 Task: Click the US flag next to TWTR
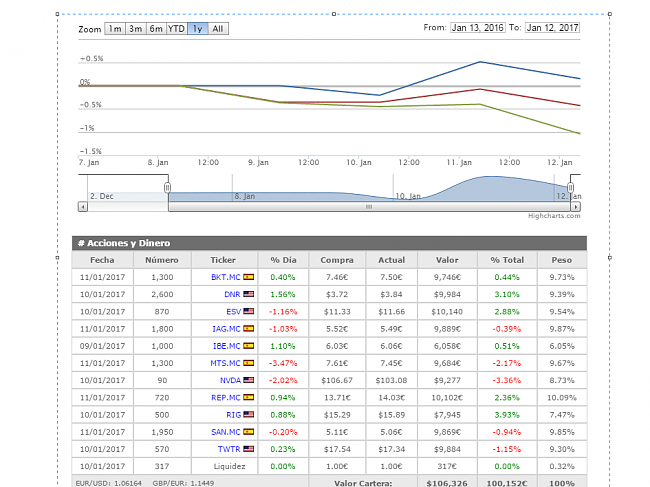coord(248,449)
